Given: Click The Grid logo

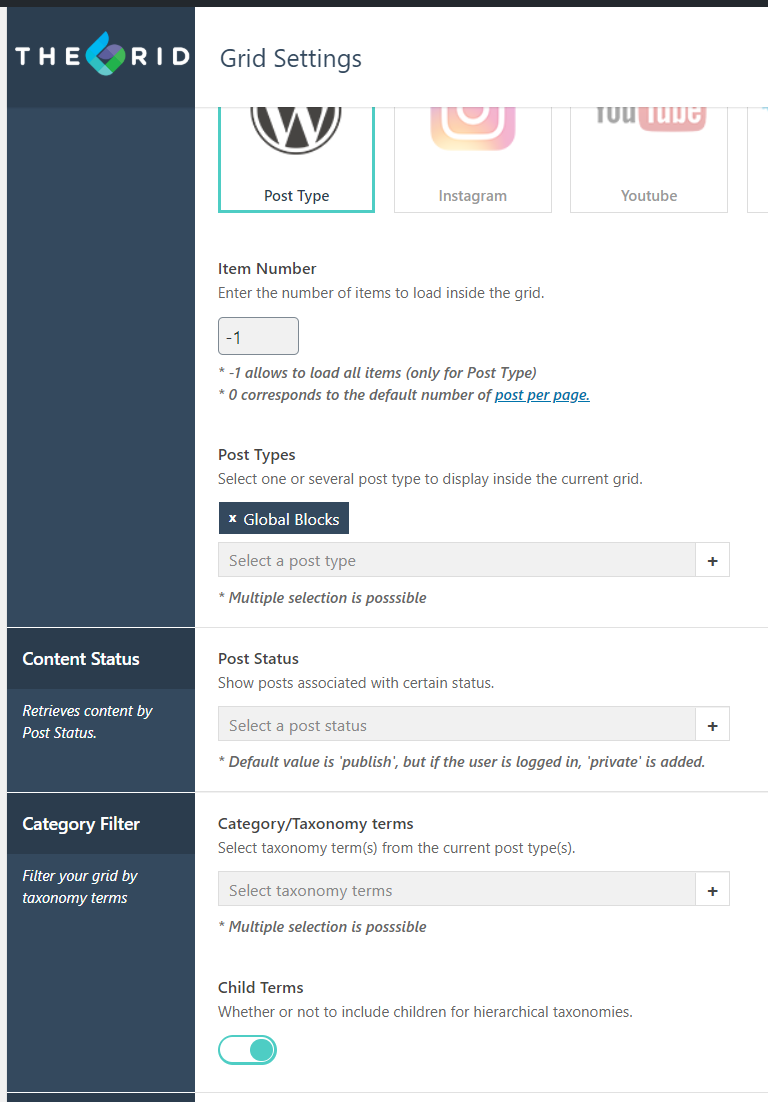Looking at the screenshot, I should (103, 55).
